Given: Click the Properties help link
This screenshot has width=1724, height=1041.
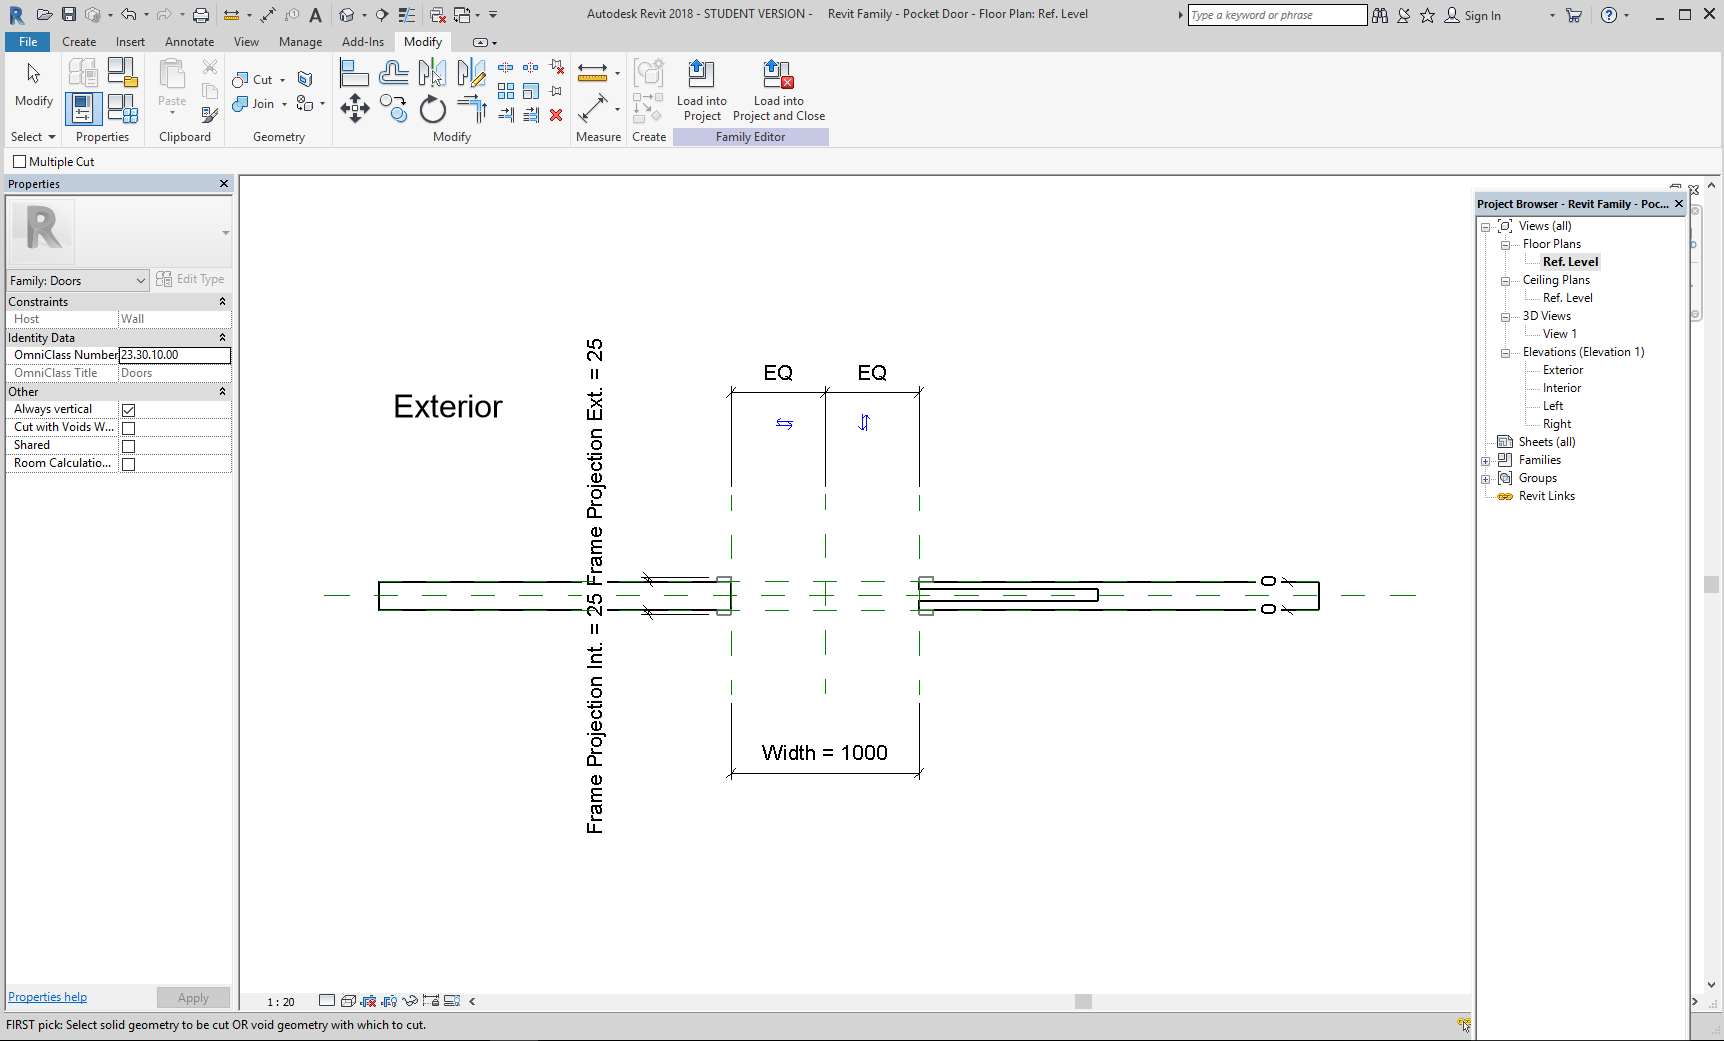Looking at the screenshot, I should point(47,997).
